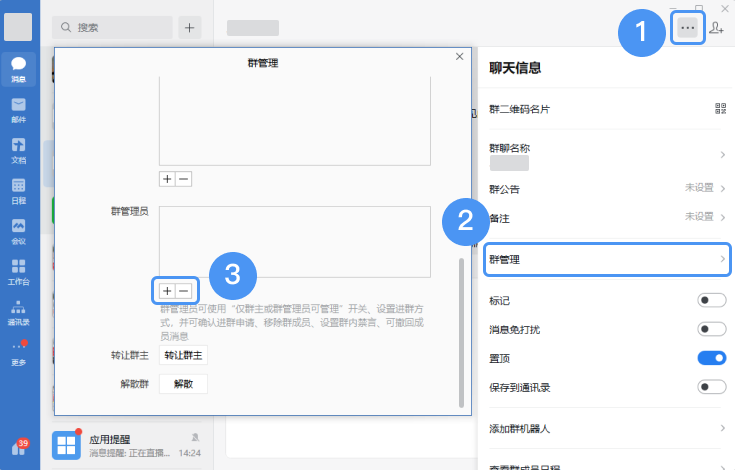735x470 pixels.
Task: Go to 文档 documents in the sidebar
Action: [x=19, y=148]
